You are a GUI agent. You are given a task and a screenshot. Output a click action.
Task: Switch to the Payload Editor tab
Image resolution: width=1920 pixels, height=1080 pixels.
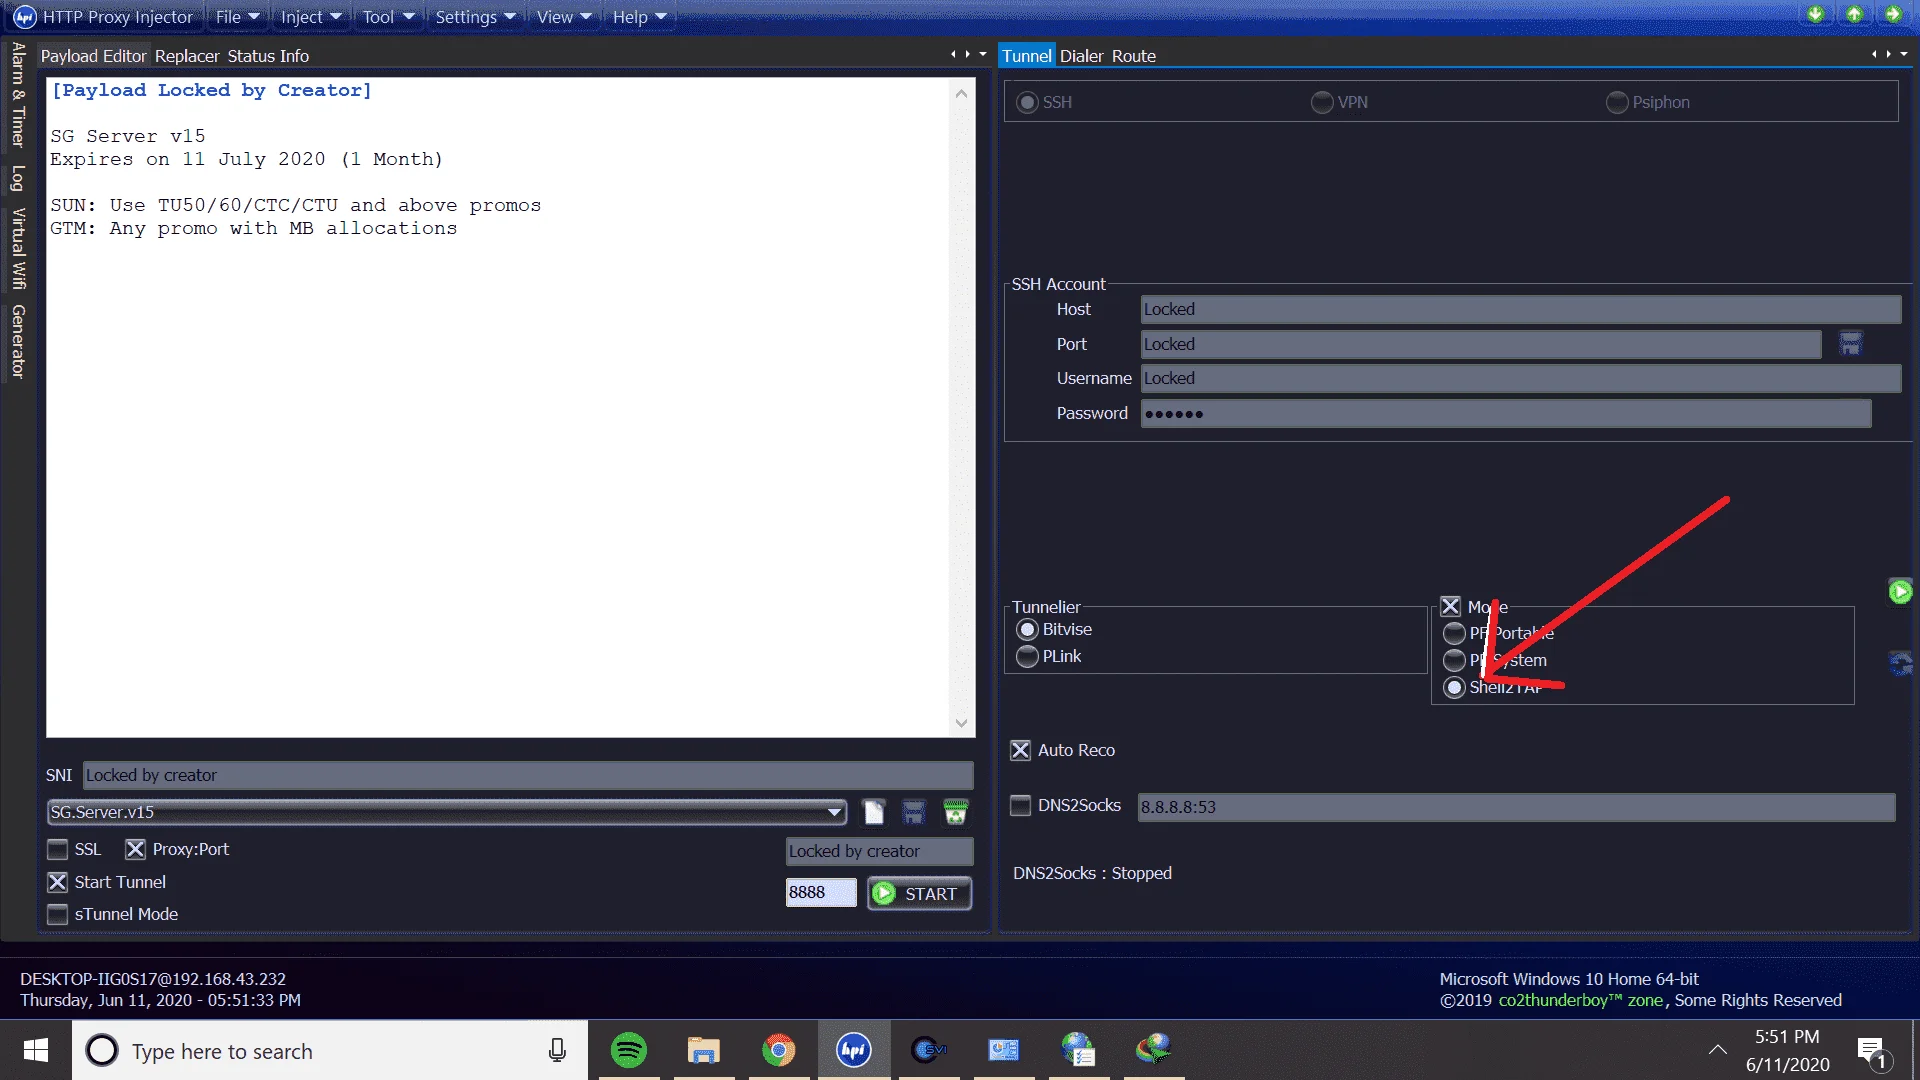[x=93, y=56]
